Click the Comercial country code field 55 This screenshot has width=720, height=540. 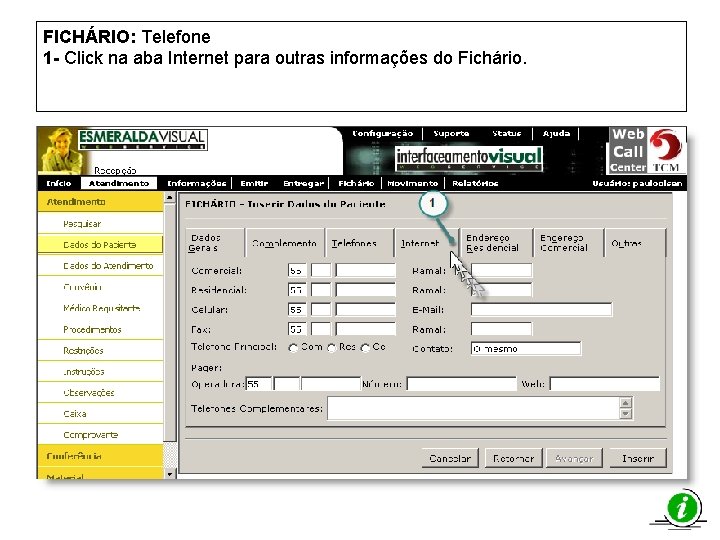(x=297, y=270)
